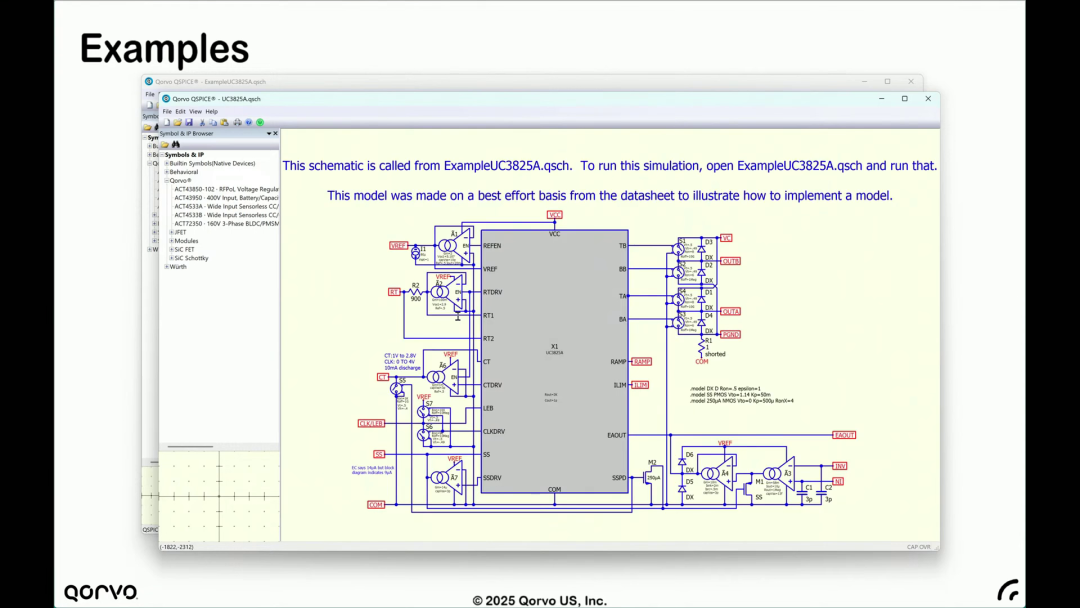Open the Symbol & IP Browser panel dropdown arrow
The image size is (1080, 608).
coord(269,134)
